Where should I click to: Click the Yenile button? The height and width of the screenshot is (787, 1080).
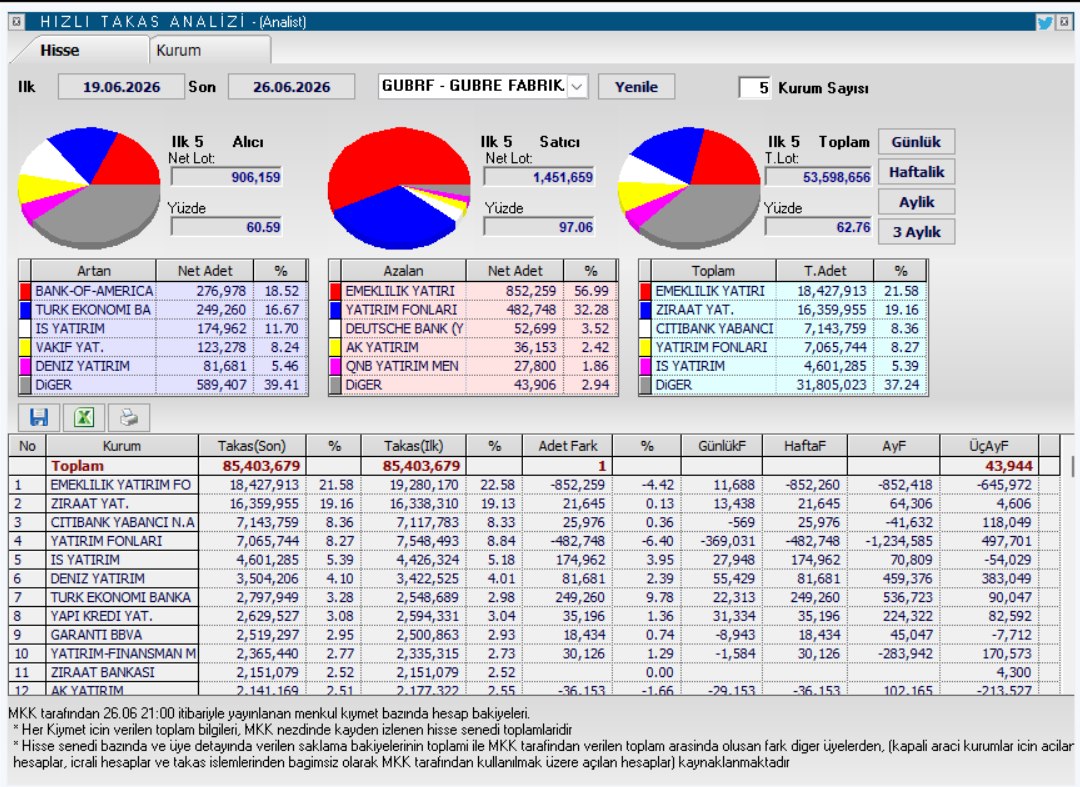tap(636, 87)
